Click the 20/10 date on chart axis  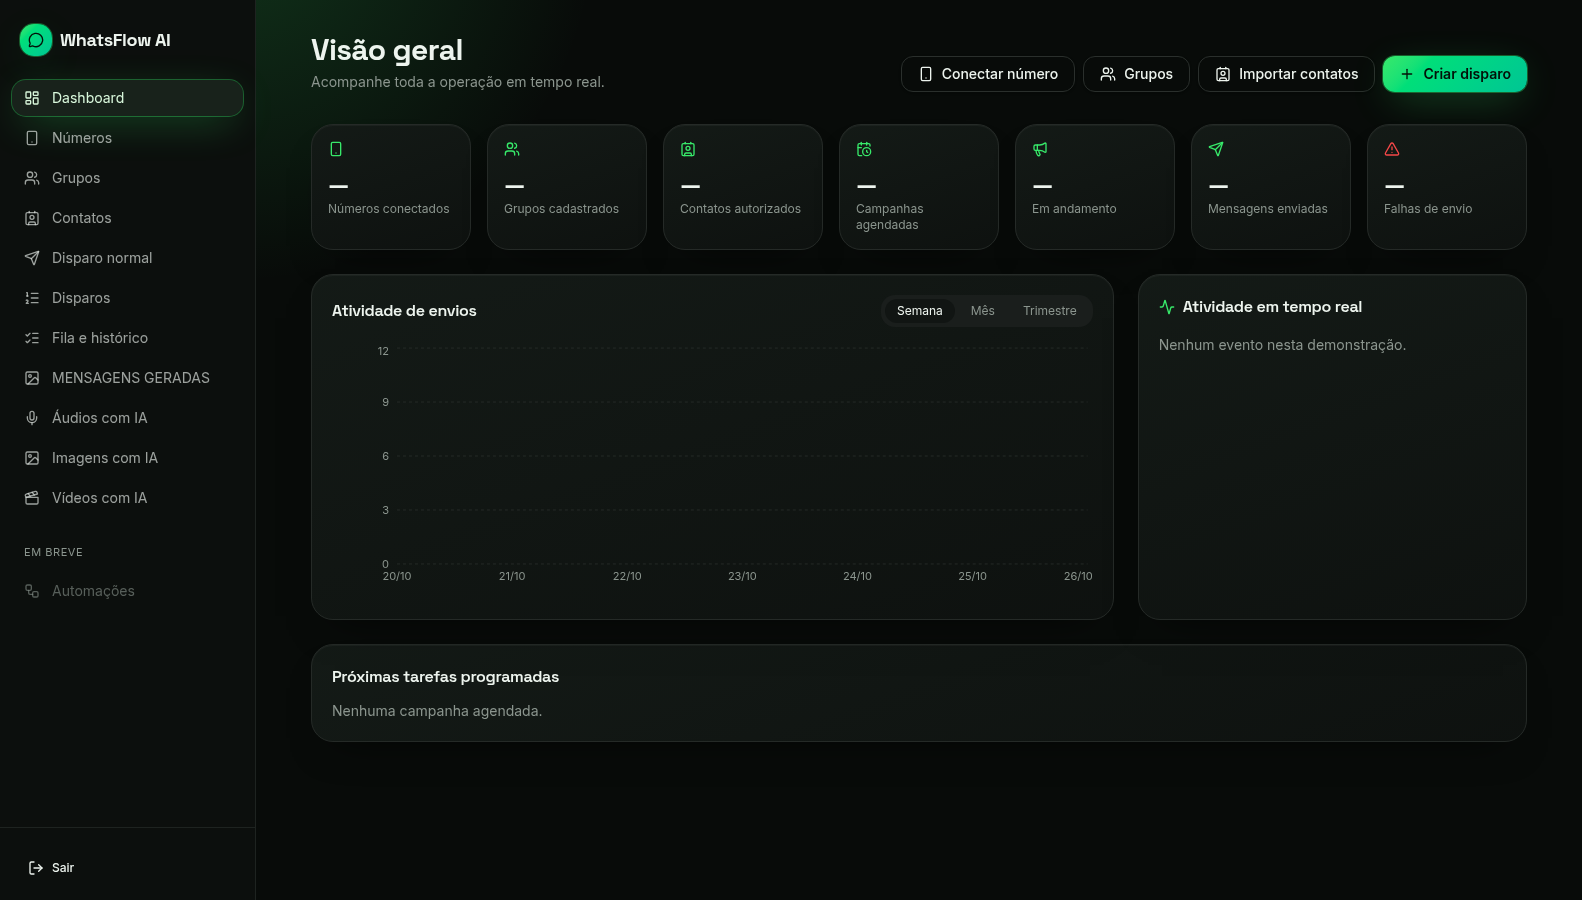coord(397,576)
